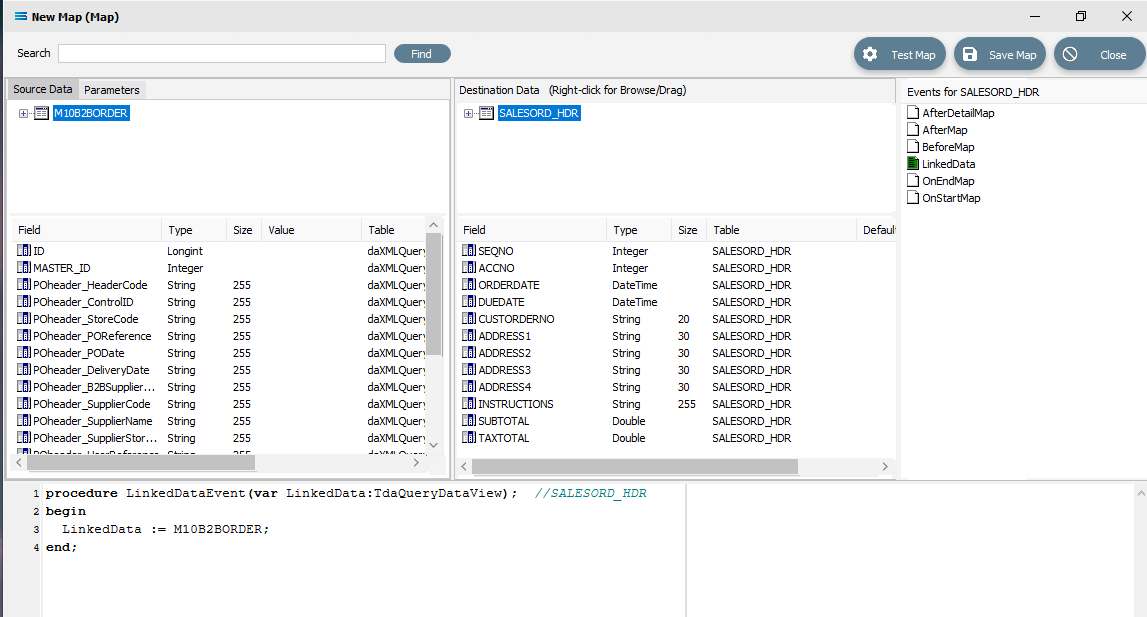Click the floppy disk icon on Save Map

[970, 54]
